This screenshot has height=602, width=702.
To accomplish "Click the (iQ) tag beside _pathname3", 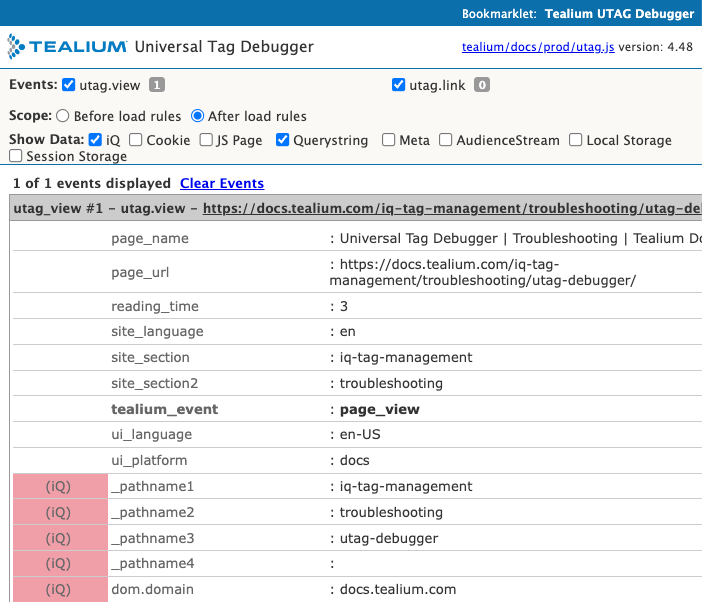I will click(58, 538).
